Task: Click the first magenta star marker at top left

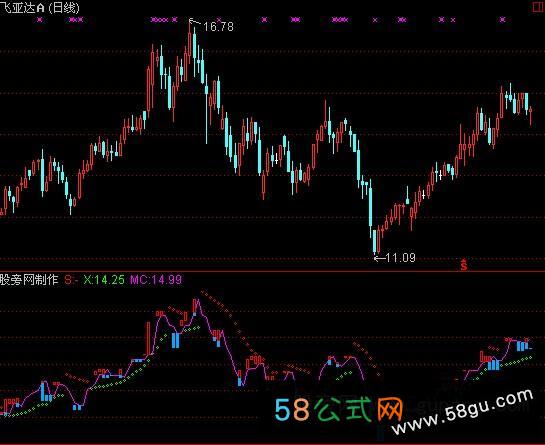Action: pyautogui.click(x=39, y=20)
